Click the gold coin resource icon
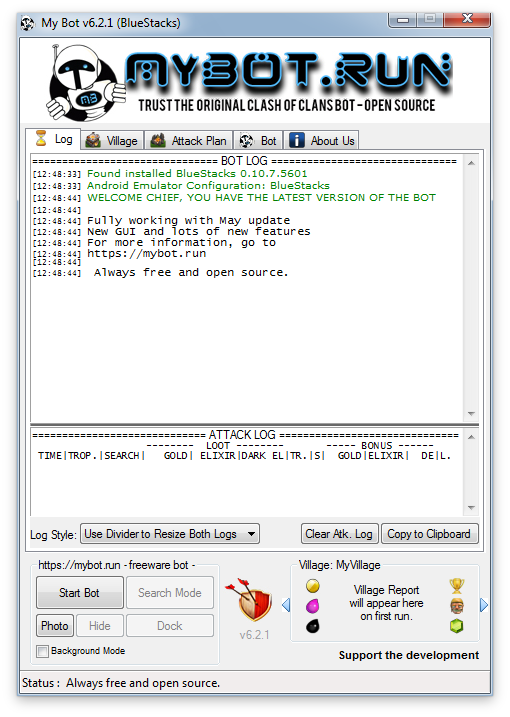 (x=312, y=586)
